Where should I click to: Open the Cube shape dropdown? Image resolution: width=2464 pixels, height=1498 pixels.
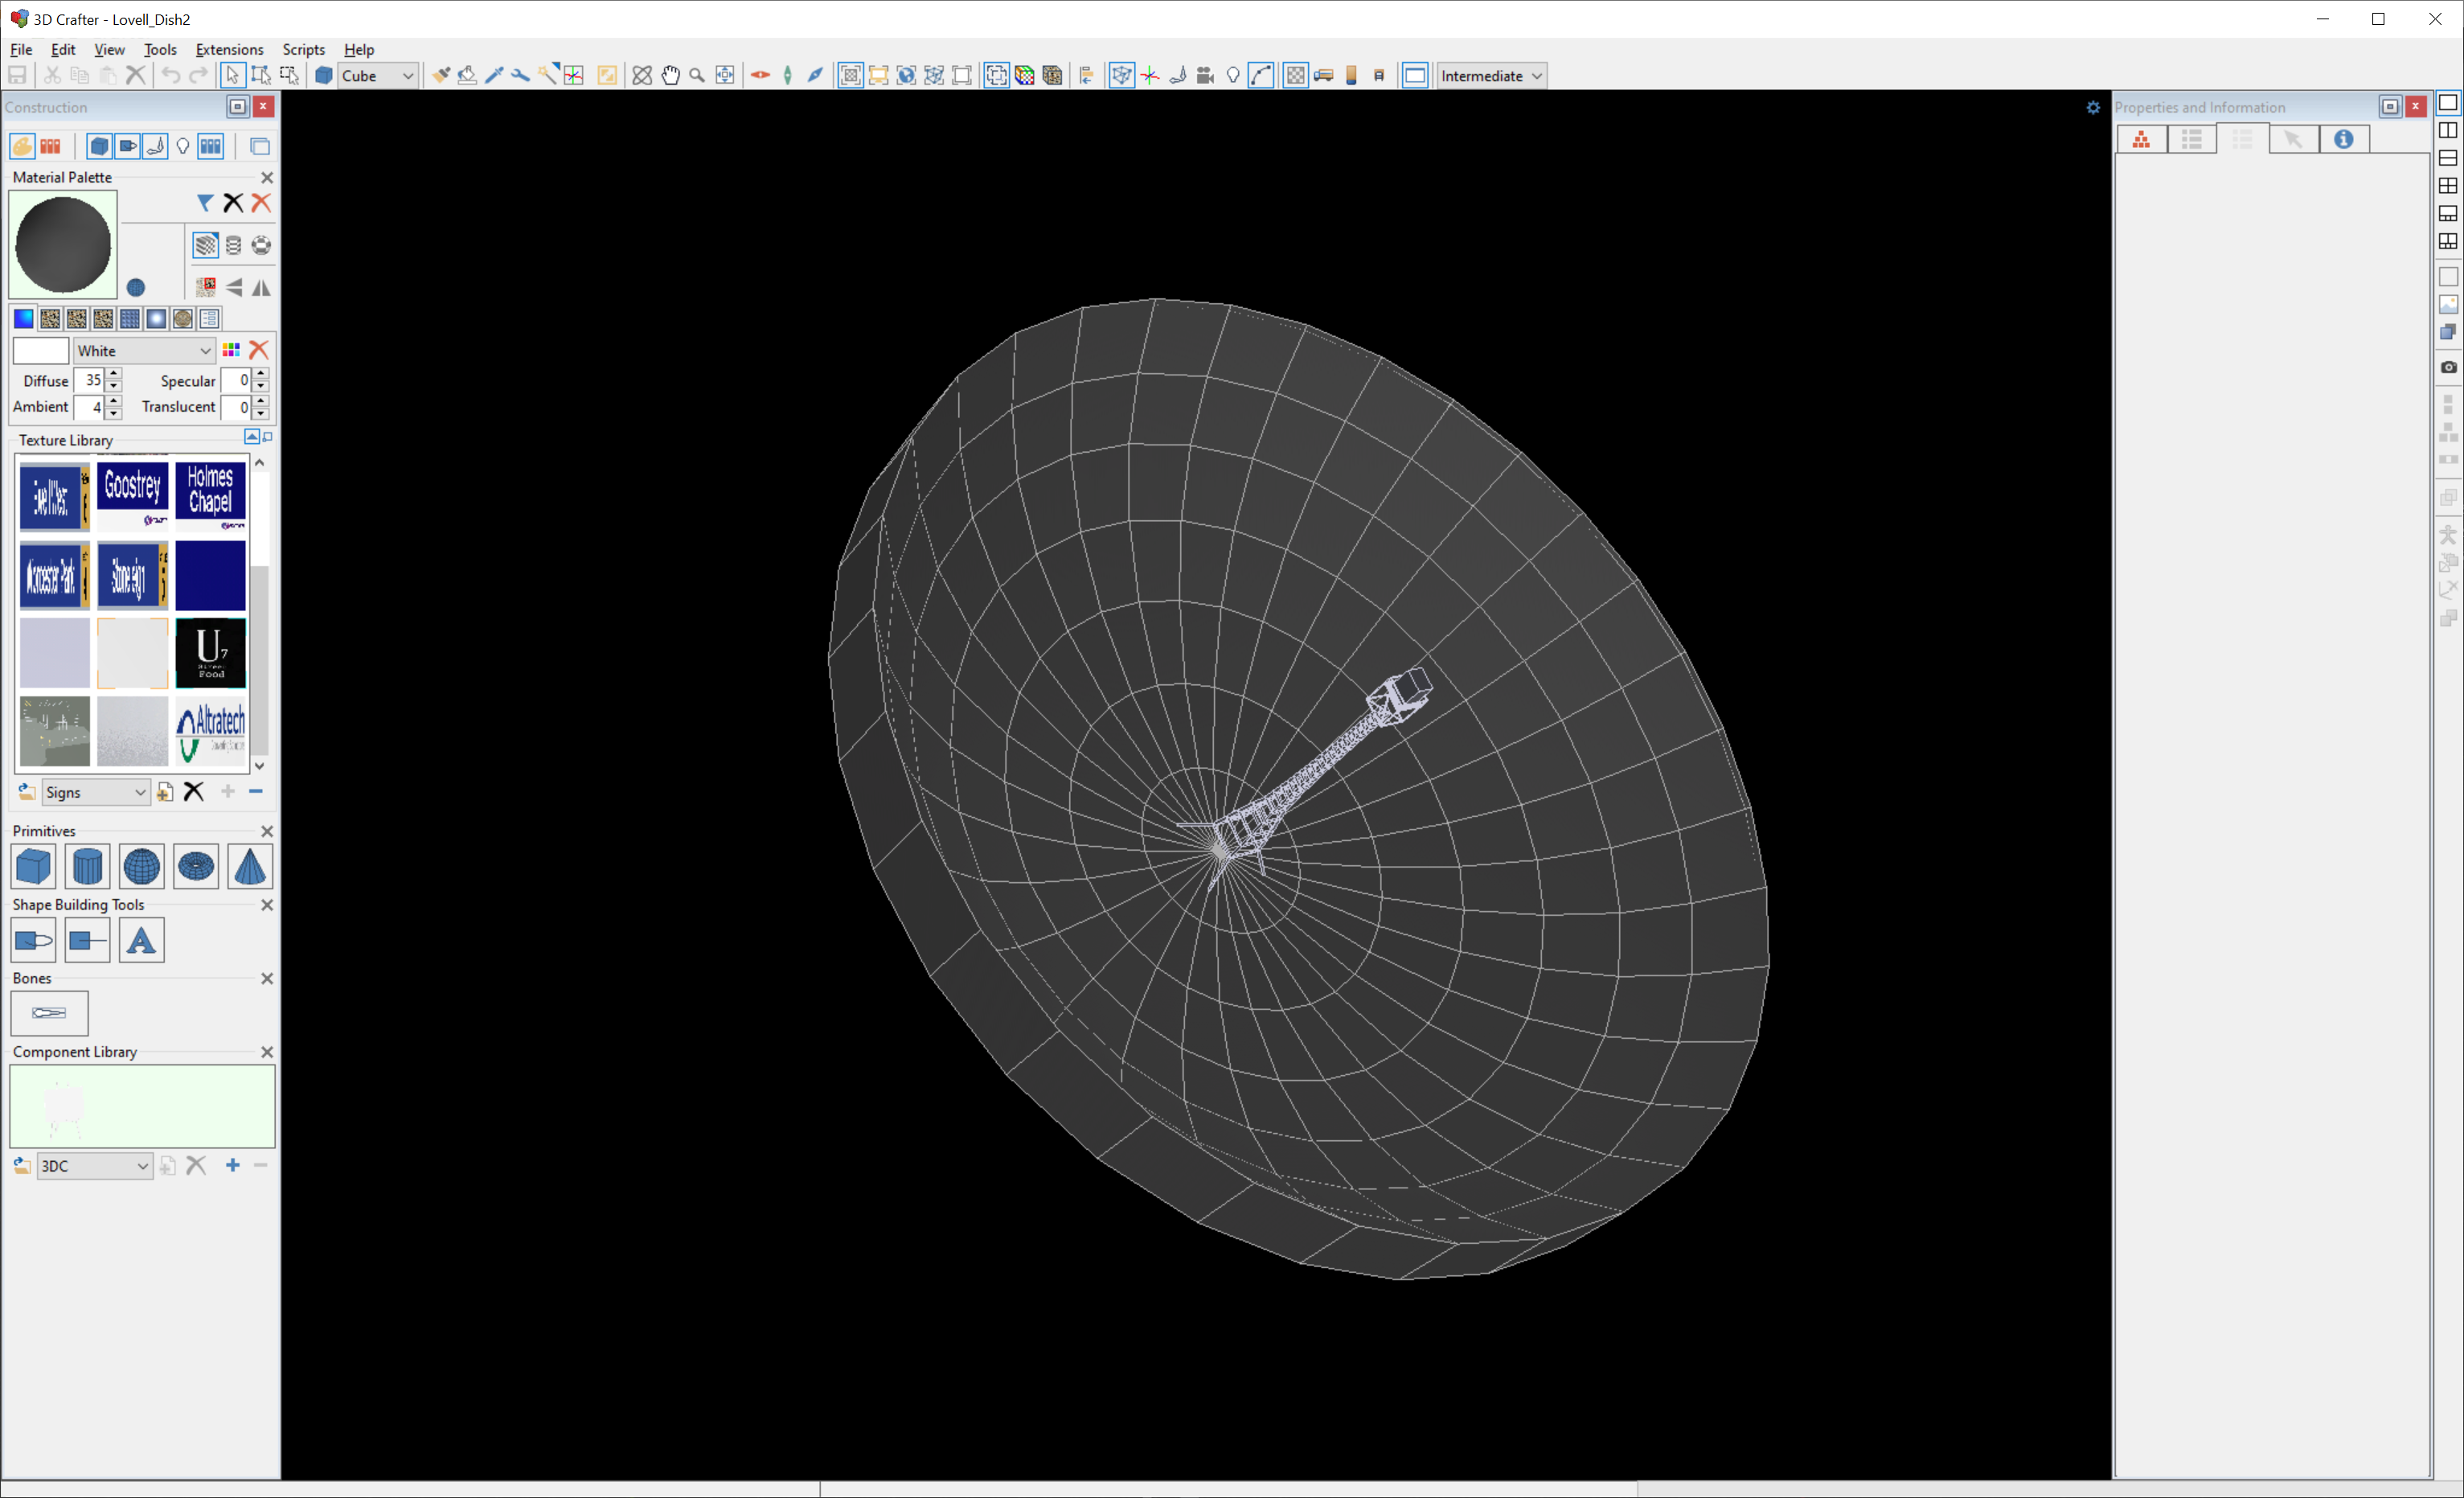(x=407, y=76)
